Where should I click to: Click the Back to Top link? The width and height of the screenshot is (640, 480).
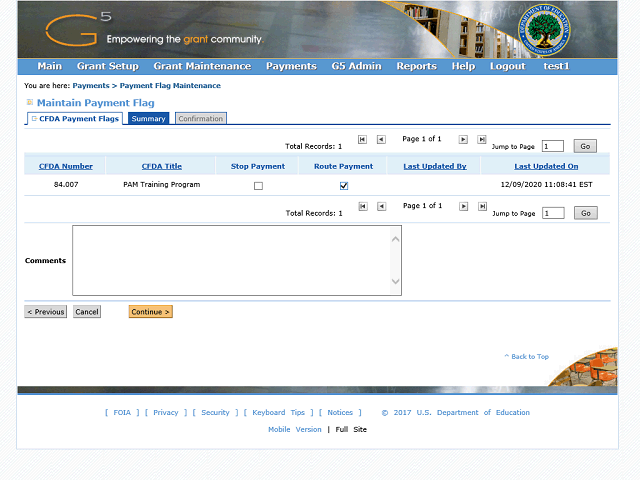point(527,357)
